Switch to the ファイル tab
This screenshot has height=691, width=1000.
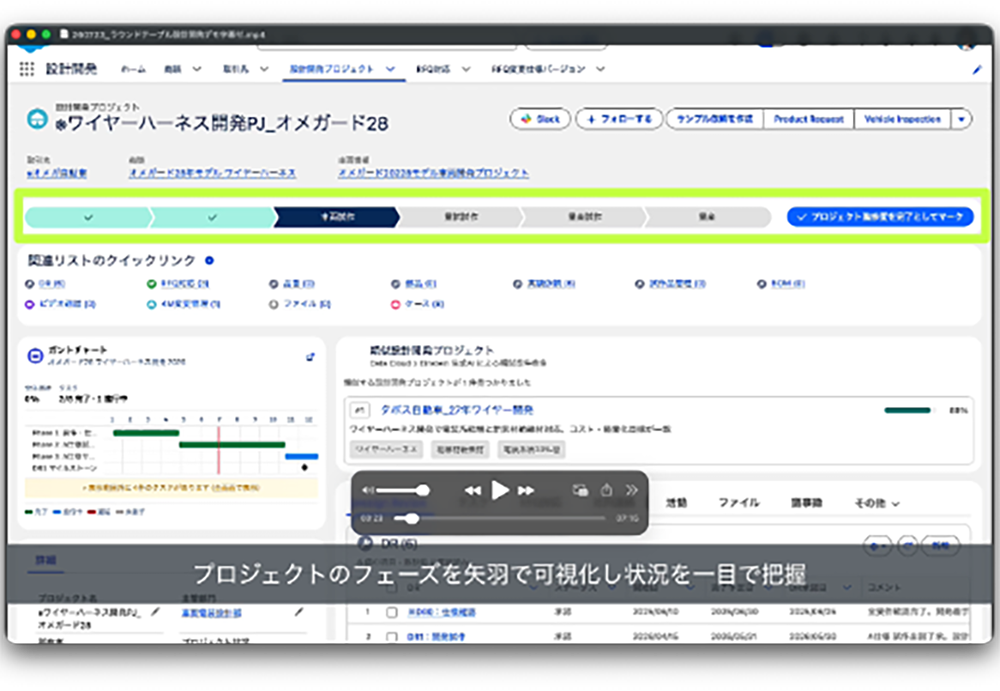(739, 503)
